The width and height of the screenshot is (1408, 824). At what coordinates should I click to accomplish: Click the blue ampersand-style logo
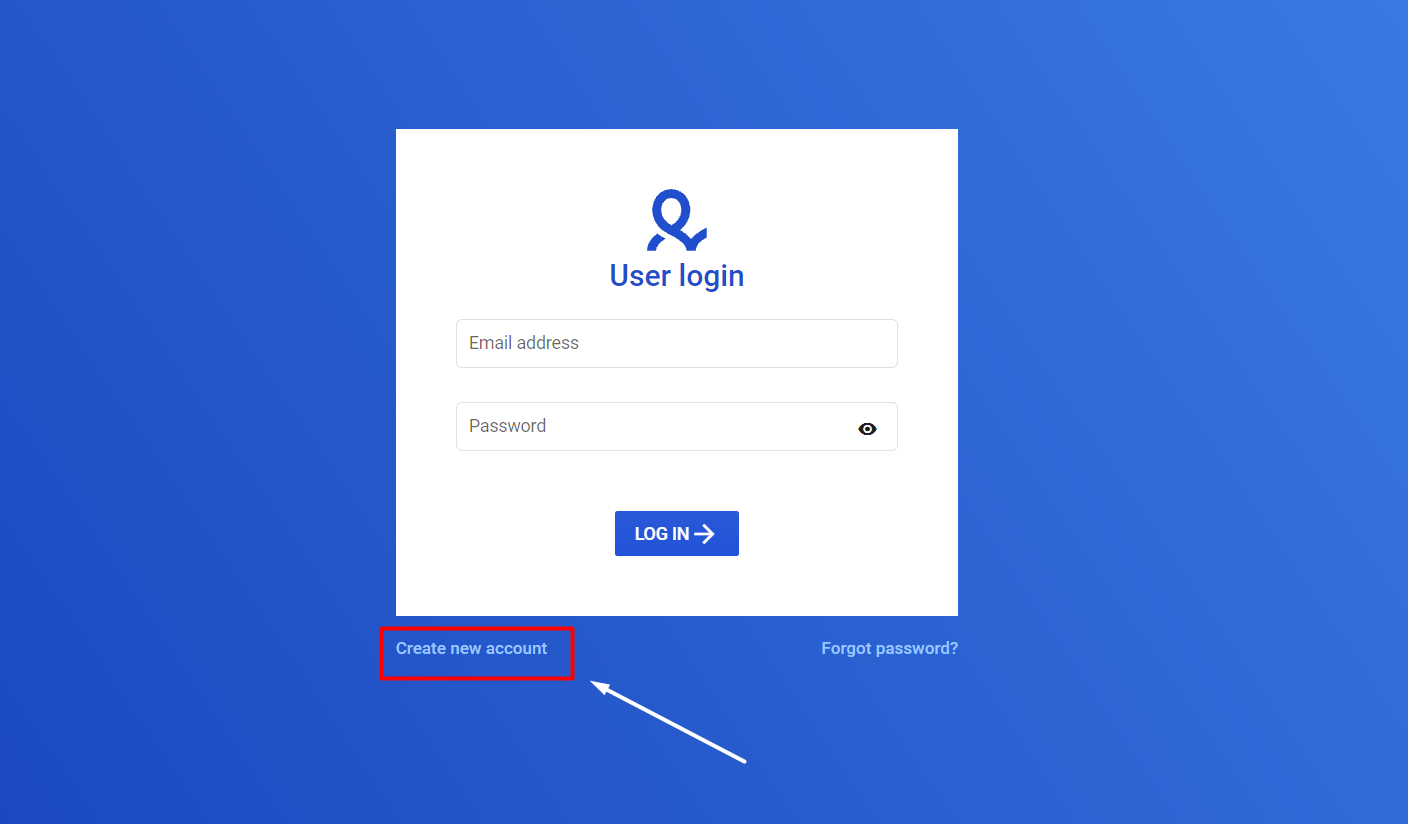point(677,220)
